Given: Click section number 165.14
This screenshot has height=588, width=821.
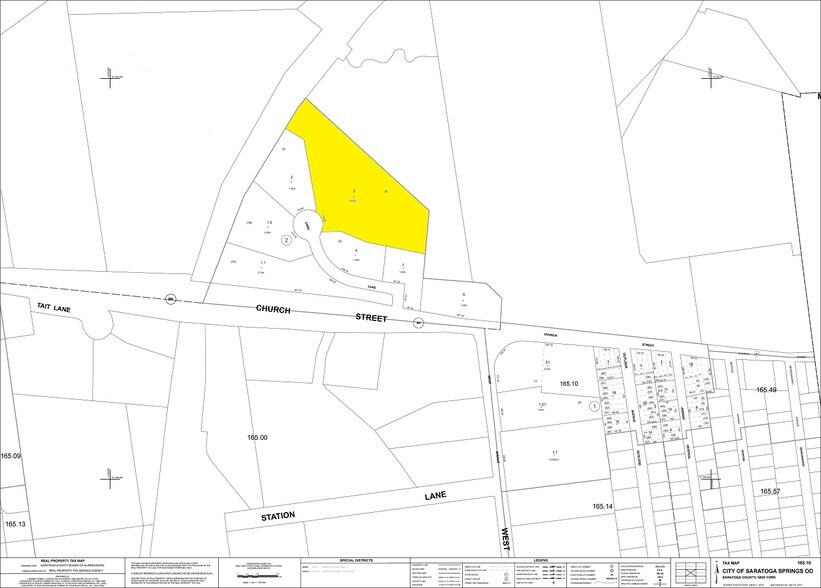Looking at the screenshot, I should point(606,508).
